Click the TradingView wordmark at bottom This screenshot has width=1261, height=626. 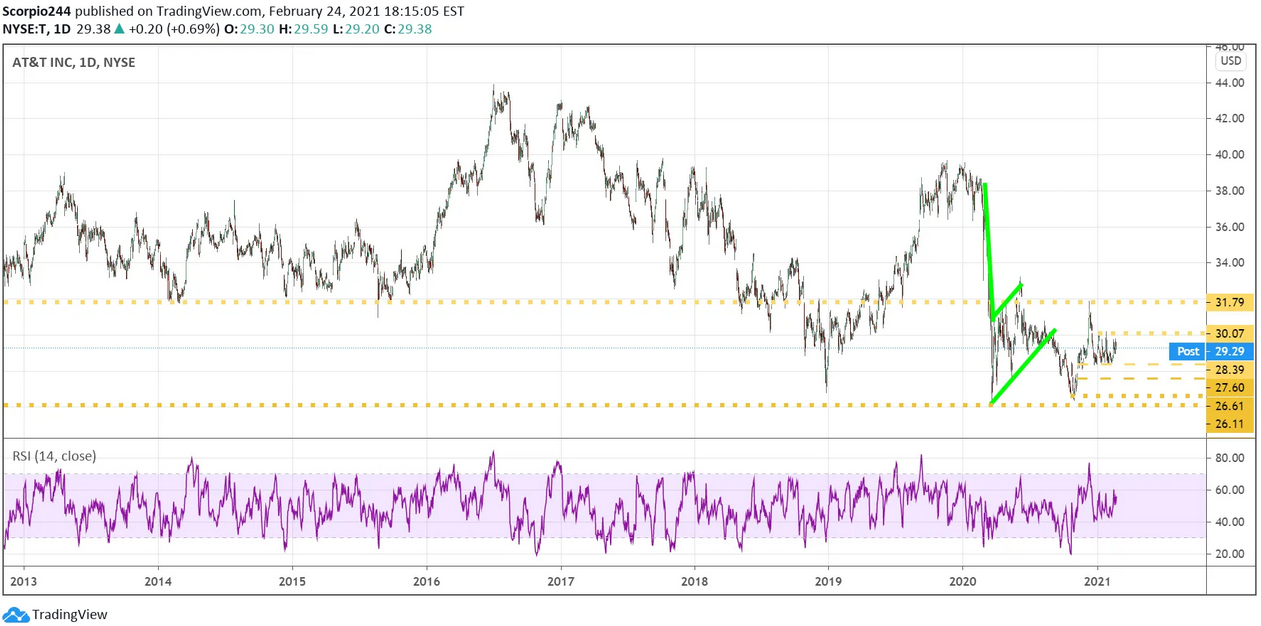tap(69, 615)
